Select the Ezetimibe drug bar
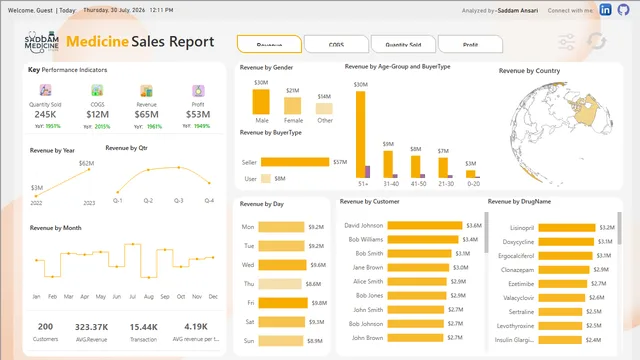The image size is (640, 360). click(562, 284)
